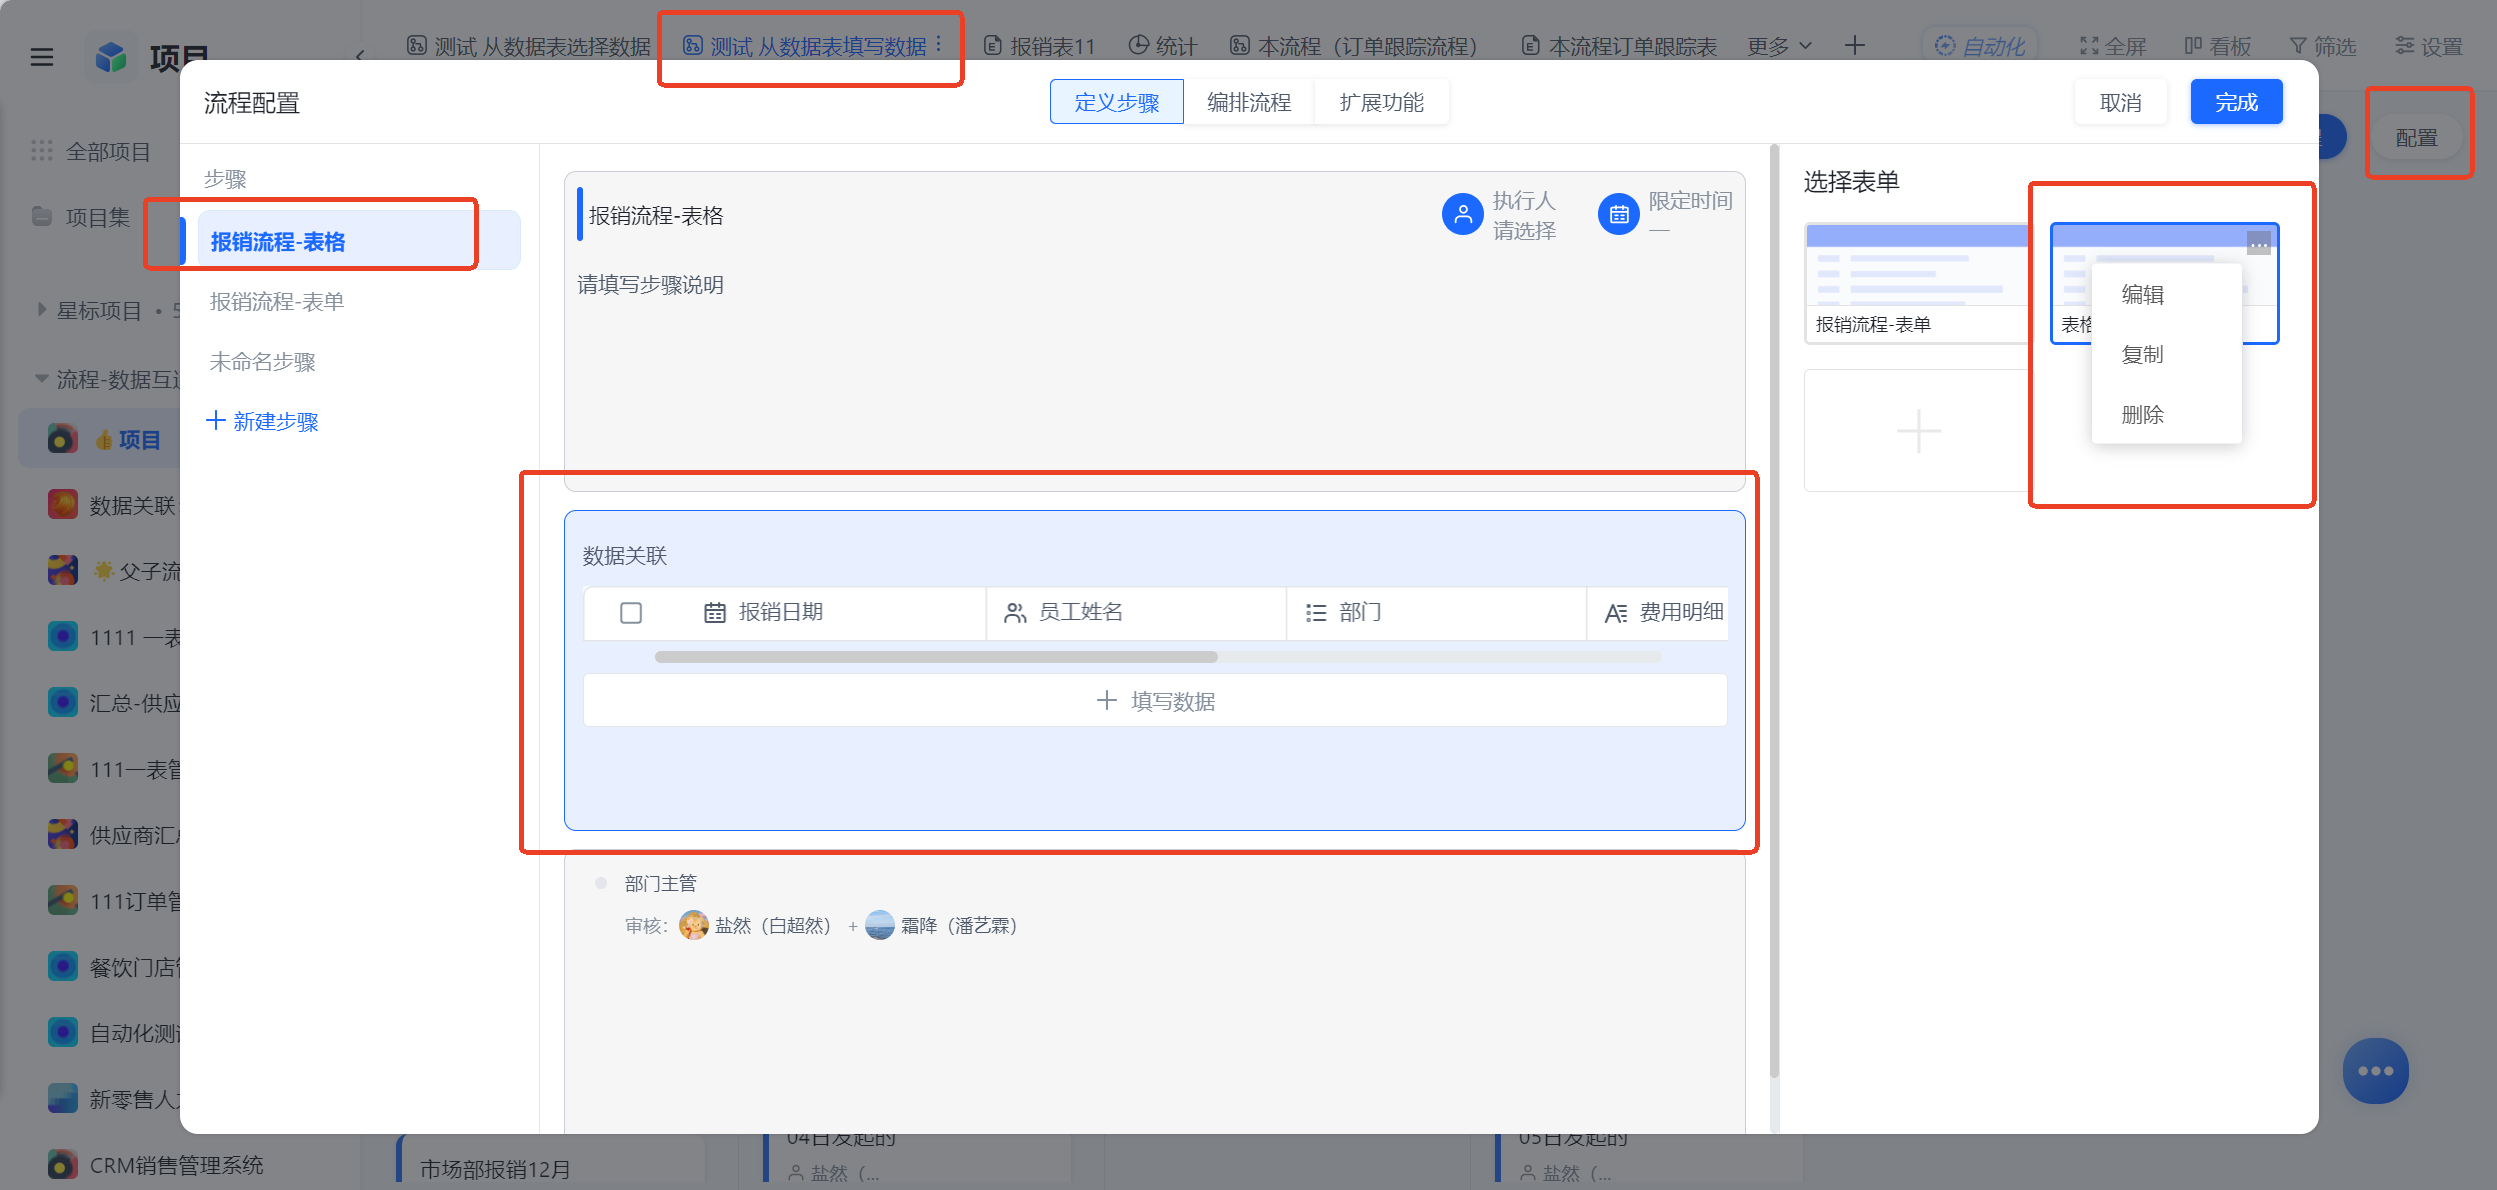Click the vertical scrollbar of the step panel

point(1774,610)
